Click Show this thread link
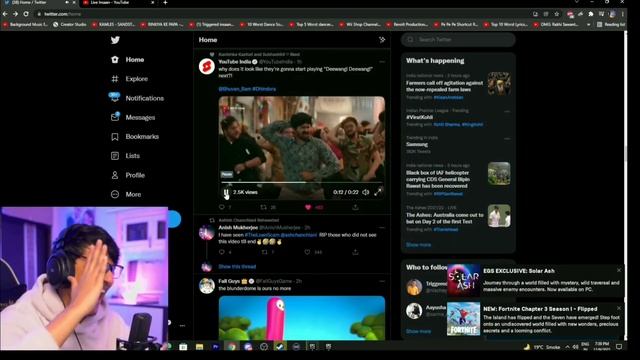This screenshot has height=360, width=640. 237,267
